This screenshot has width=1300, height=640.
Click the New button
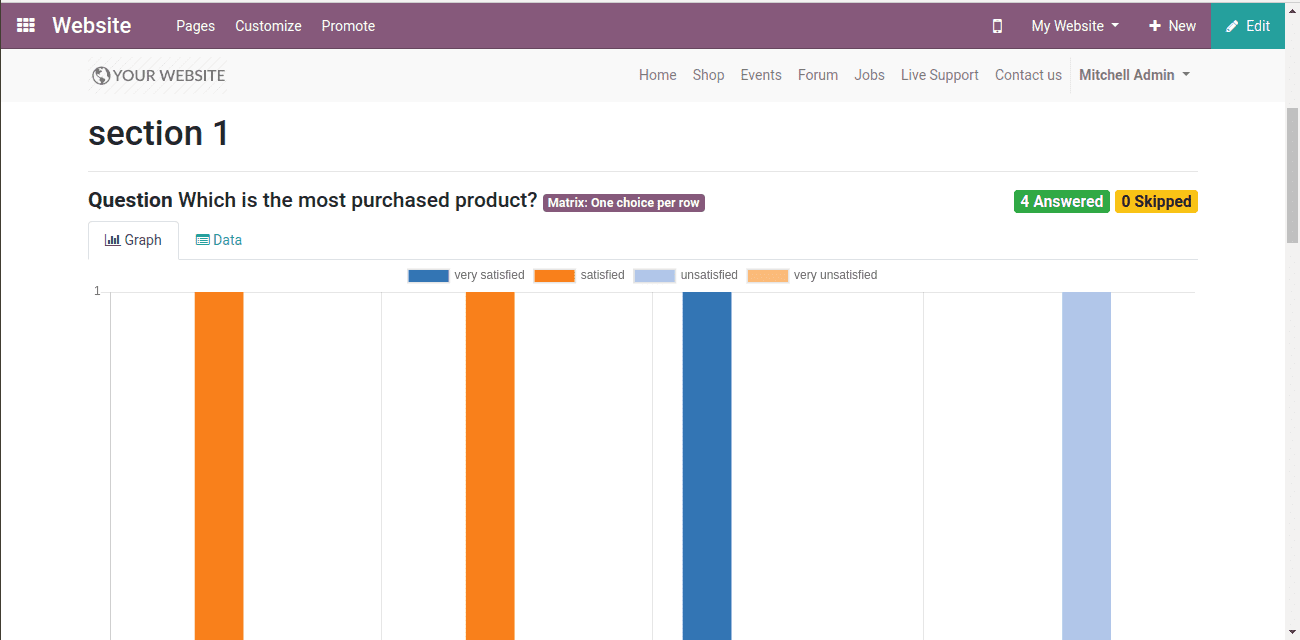[x=1172, y=26]
